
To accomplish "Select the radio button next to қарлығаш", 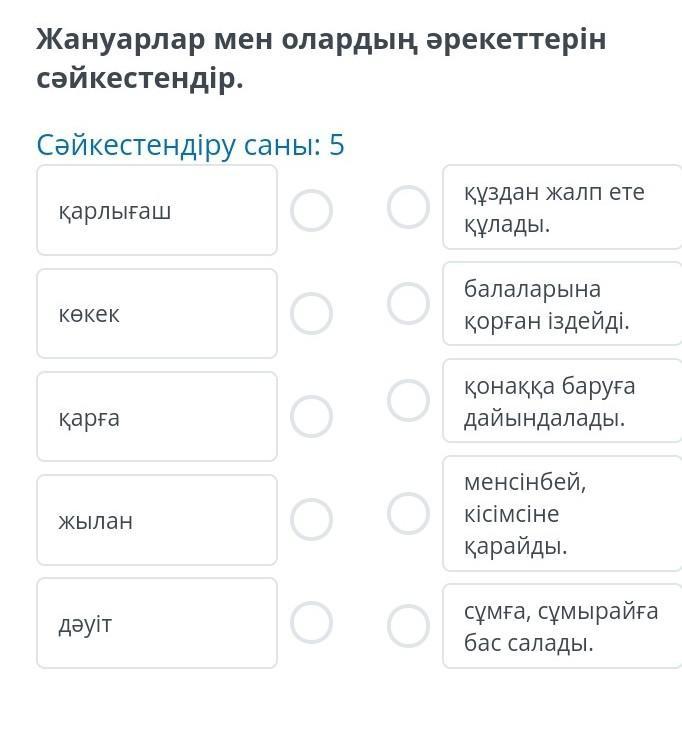I will (x=311, y=211).
